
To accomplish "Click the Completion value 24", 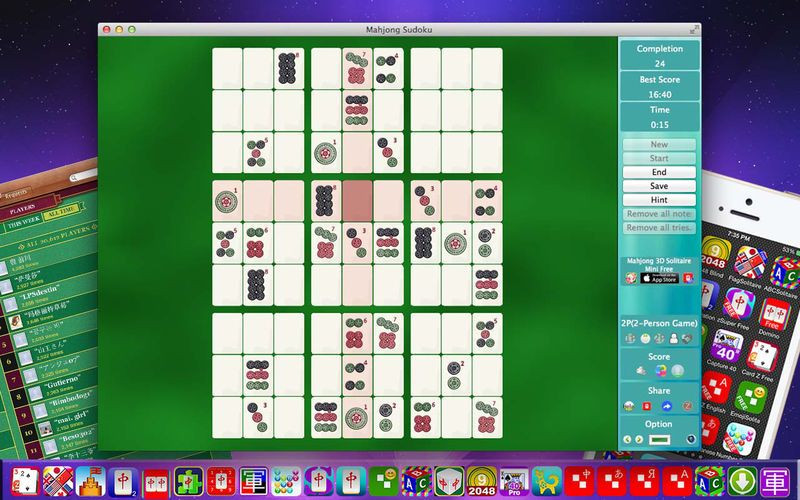I will pos(659,64).
